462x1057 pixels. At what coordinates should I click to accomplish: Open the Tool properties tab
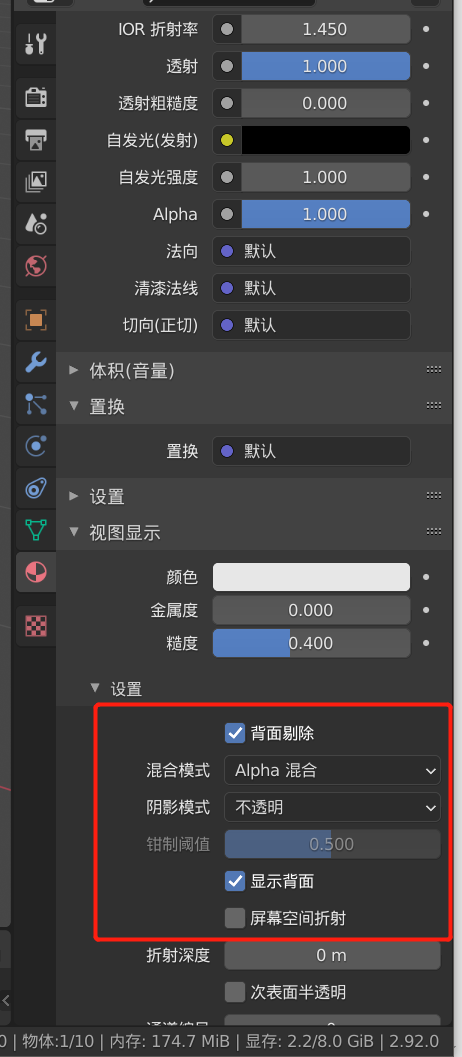tap(35, 44)
